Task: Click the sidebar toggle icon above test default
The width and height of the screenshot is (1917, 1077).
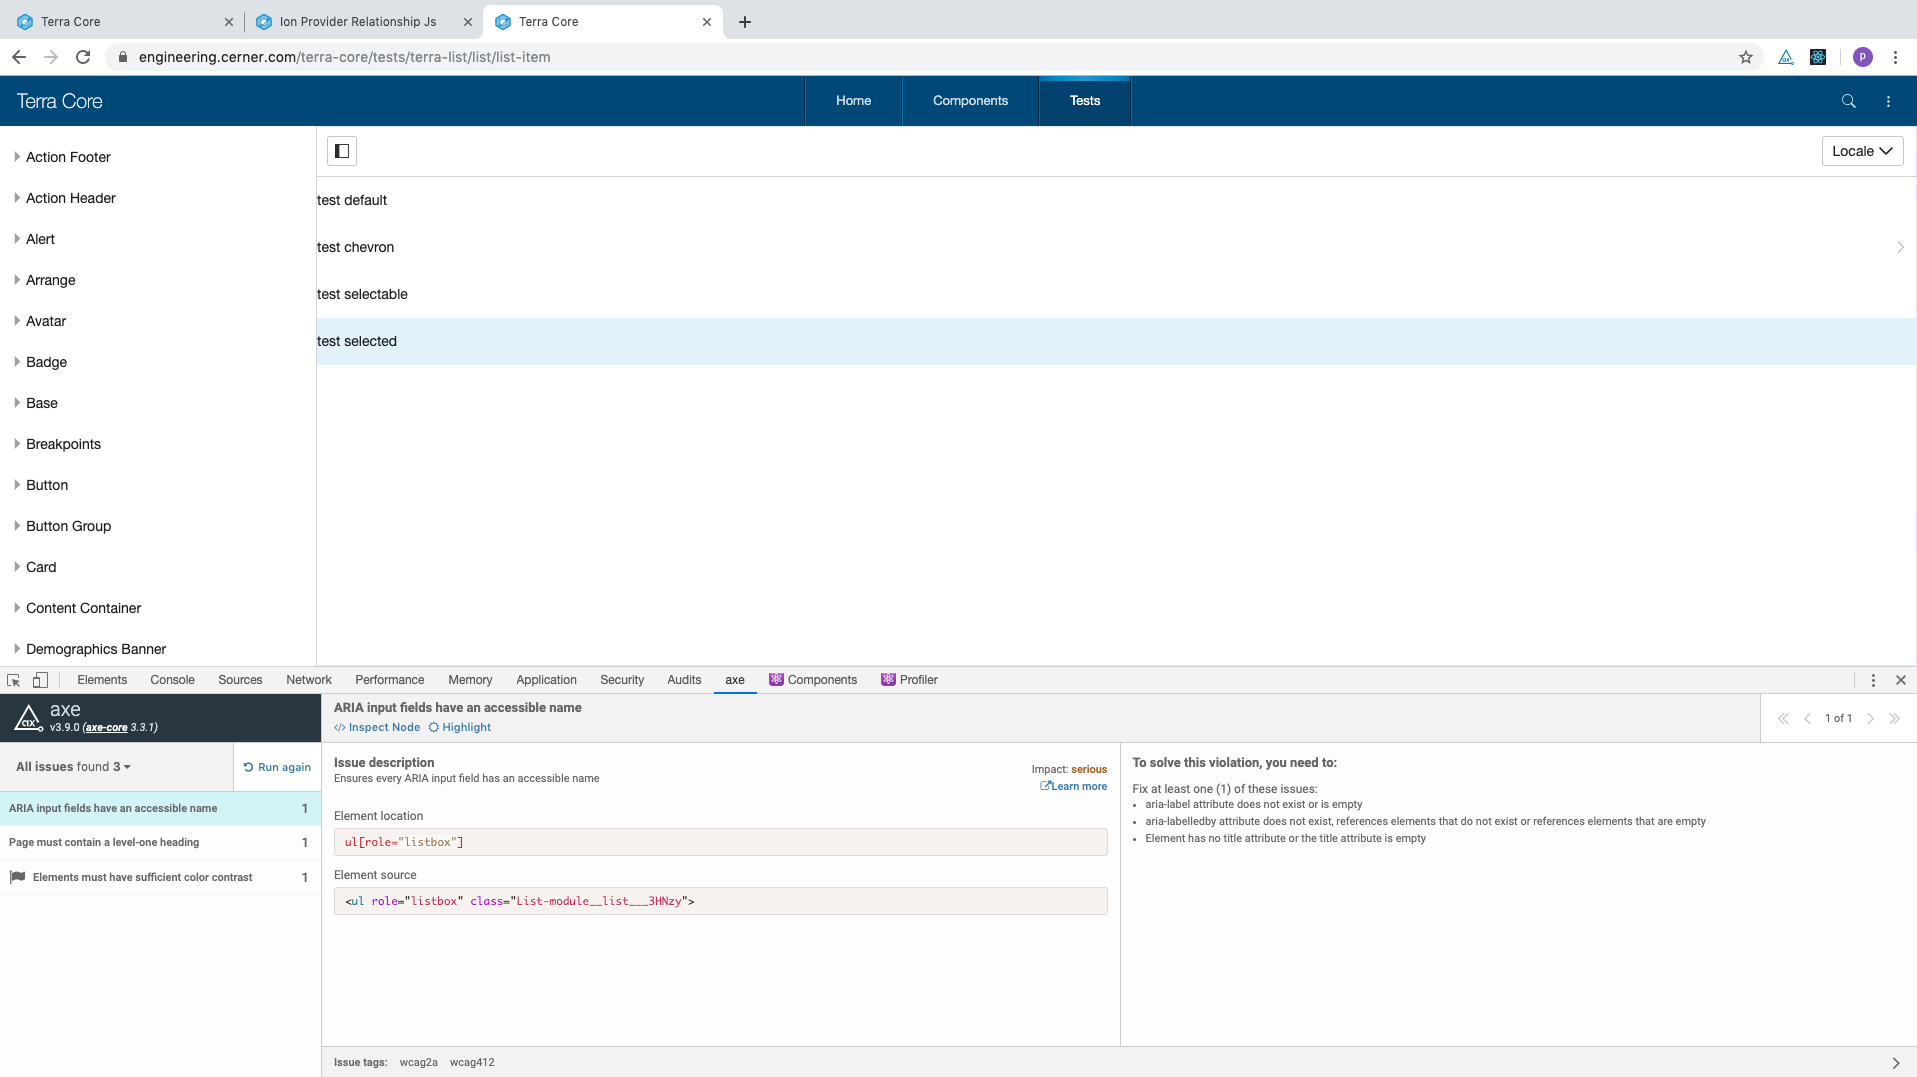Action: coord(341,150)
